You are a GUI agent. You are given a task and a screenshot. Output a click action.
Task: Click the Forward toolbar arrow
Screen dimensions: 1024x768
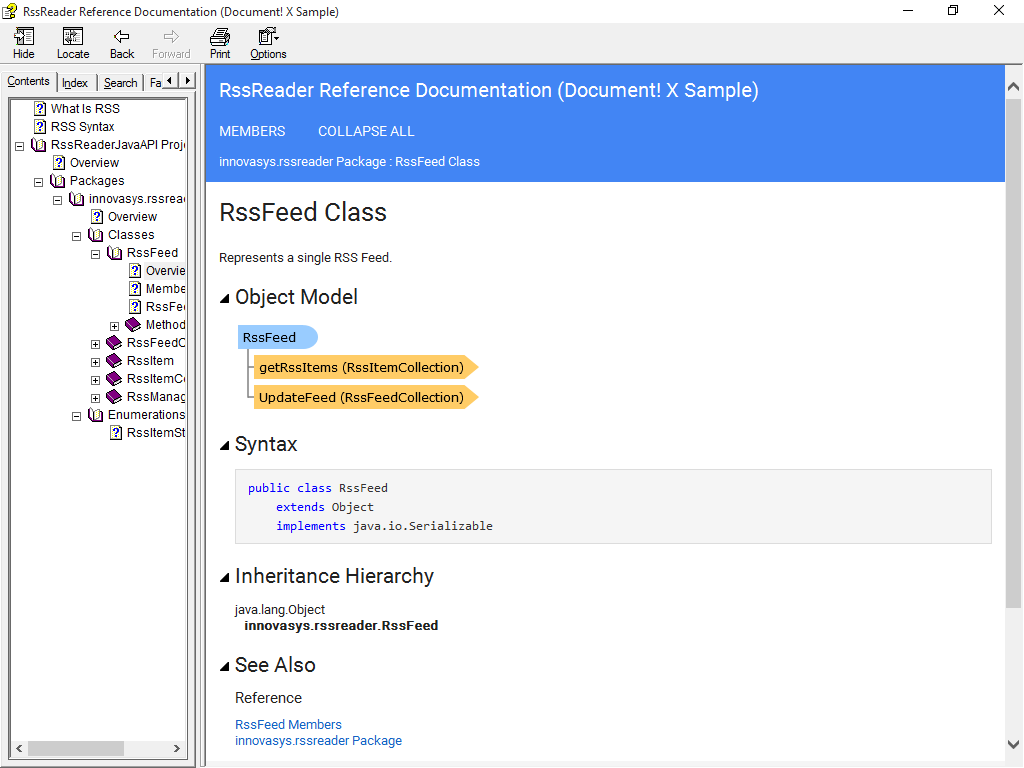pos(171,44)
